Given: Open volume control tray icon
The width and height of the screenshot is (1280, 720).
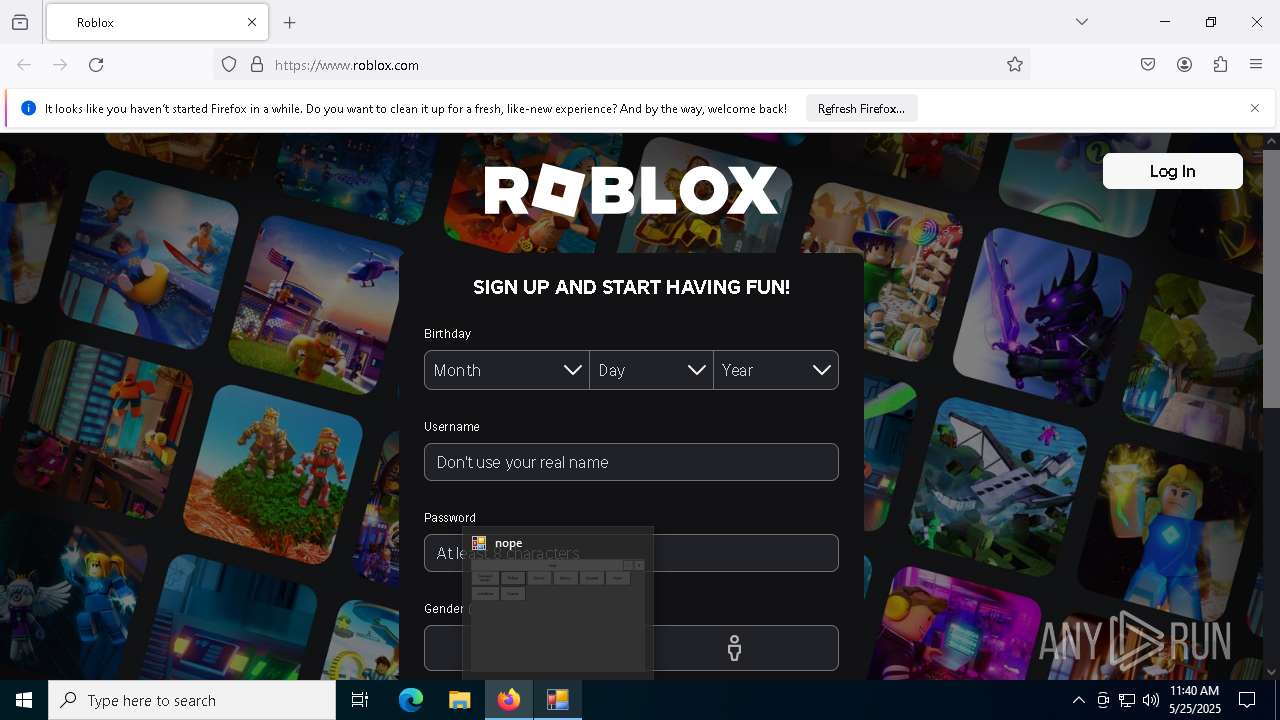Looking at the screenshot, I should click(x=1151, y=700).
